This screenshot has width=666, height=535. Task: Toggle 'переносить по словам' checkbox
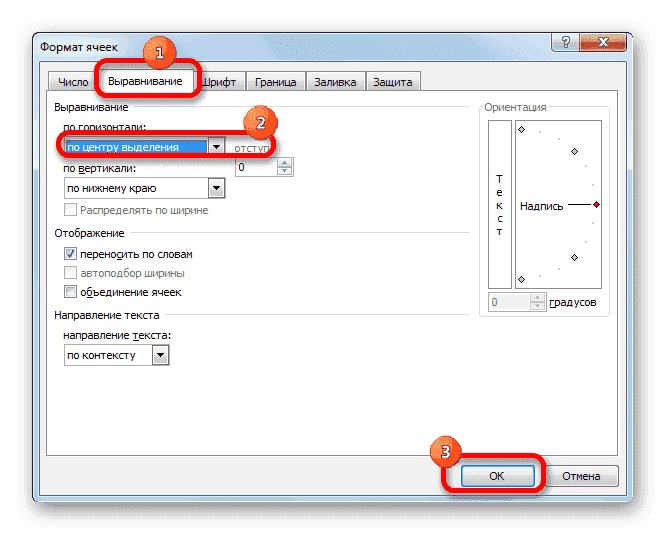[71, 254]
